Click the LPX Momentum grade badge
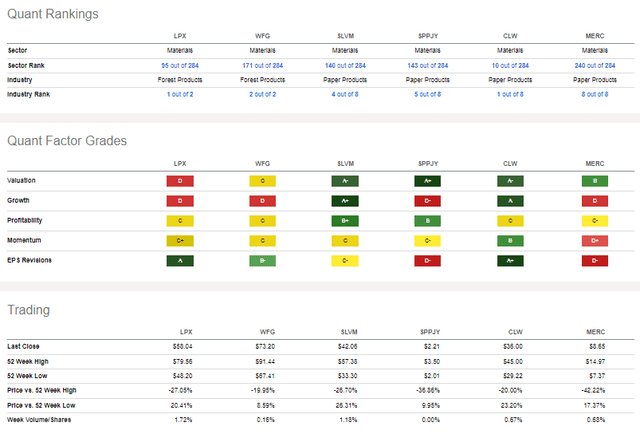Image resolution: width=640 pixels, height=438 pixels. click(x=180, y=241)
